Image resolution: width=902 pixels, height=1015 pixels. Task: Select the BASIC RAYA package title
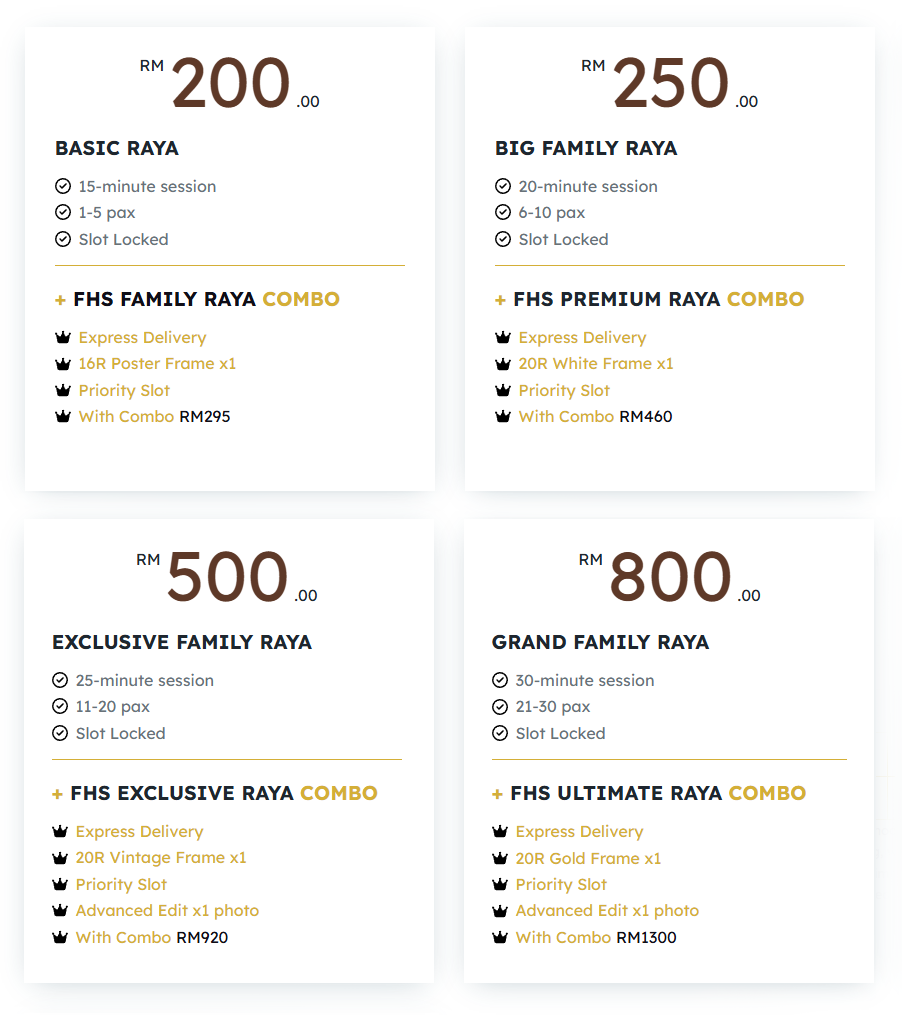(x=116, y=148)
